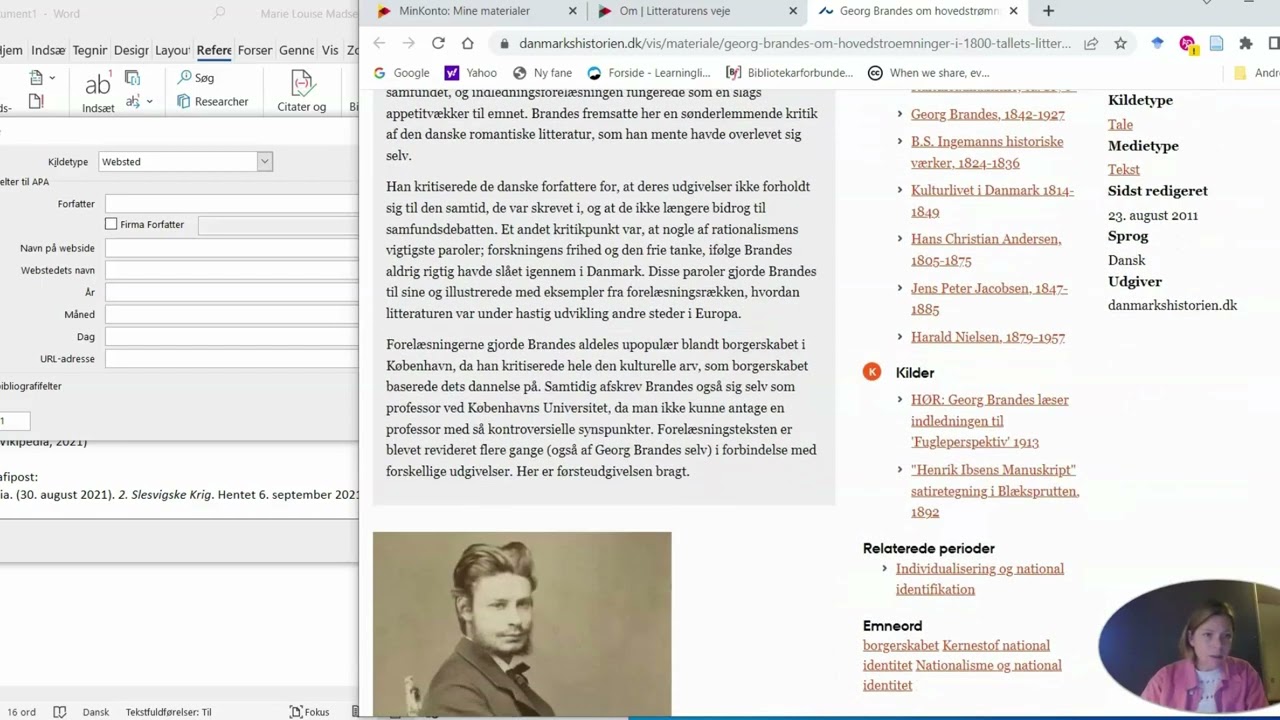Image resolution: width=1280 pixels, height=720 pixels.
Task: Click the pink extension icon with warning
Action: tap(1187, 43)
